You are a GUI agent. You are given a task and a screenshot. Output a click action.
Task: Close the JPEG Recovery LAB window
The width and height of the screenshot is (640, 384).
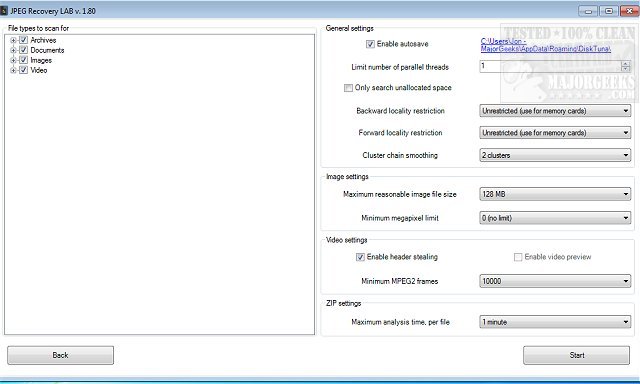pos(629,11)
